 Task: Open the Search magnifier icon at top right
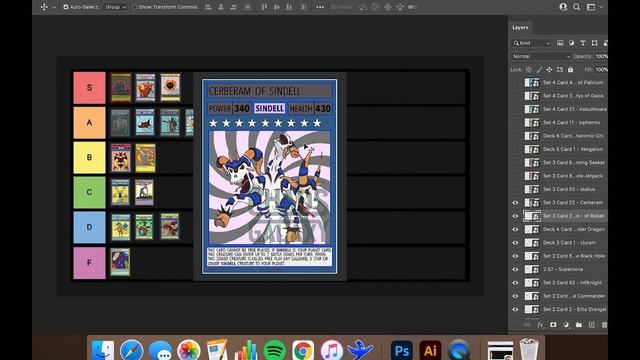577,7
